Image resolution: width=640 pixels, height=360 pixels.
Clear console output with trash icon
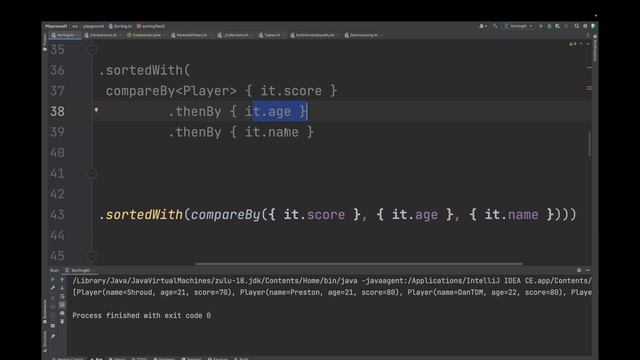click(x=62, y=322)
